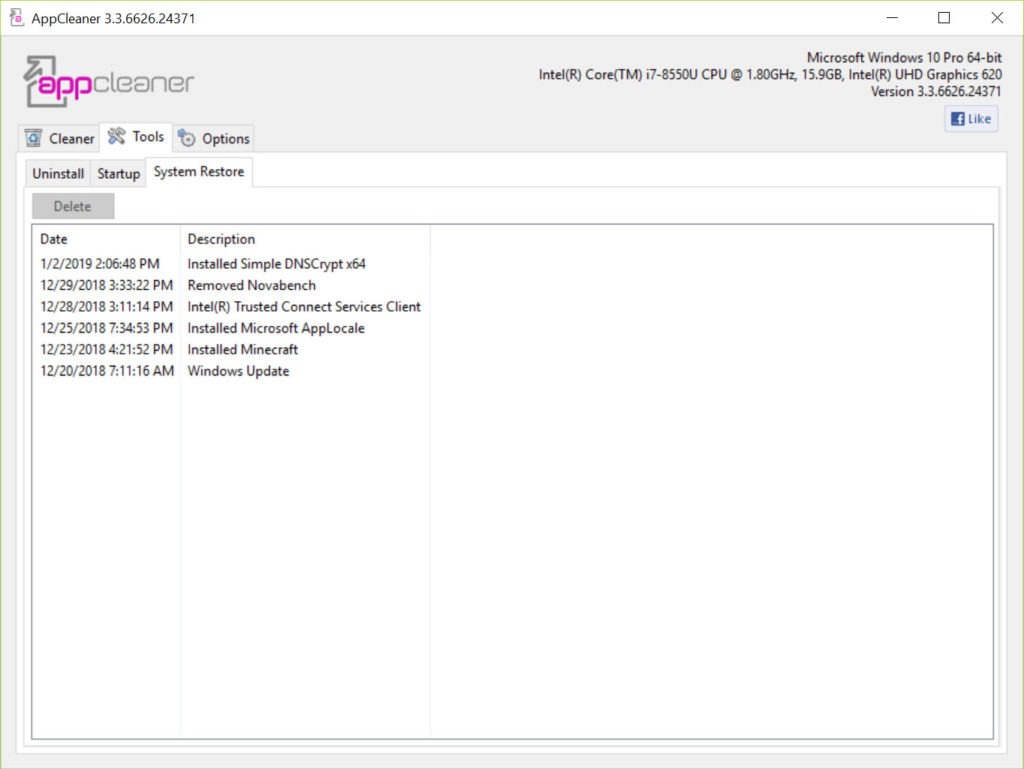Click the Microsoft Windows 10 Pro 64-bit text
Image resolution: width=1024 pixels, height=769 pixels.
pyautogui.click(x=904, y=57)
